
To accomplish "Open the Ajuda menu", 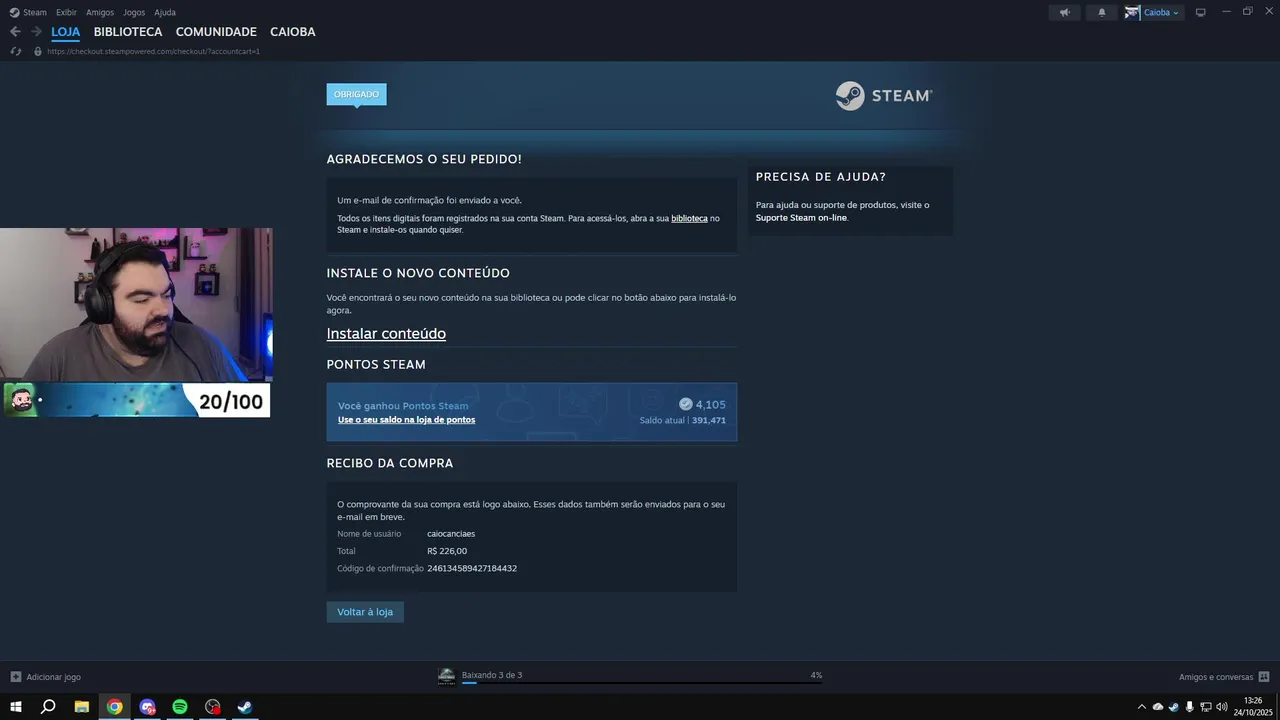I will click(165, 12).
